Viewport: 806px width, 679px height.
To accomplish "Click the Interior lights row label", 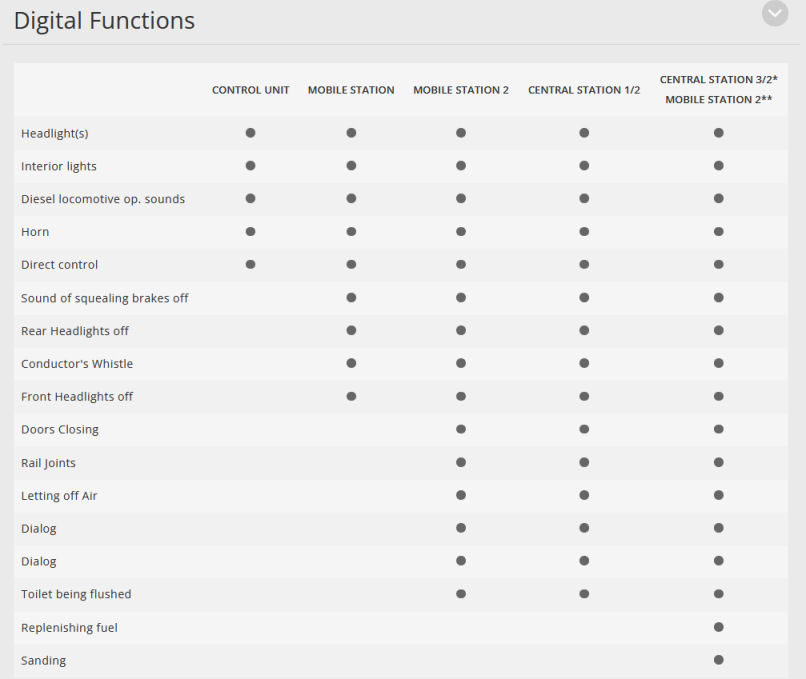I will [59, 167].
